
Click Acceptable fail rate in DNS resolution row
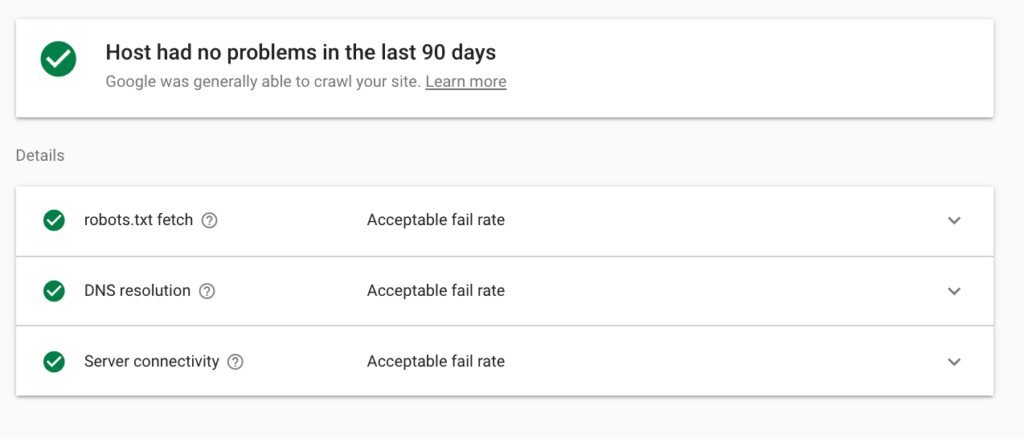click(435, 291)
